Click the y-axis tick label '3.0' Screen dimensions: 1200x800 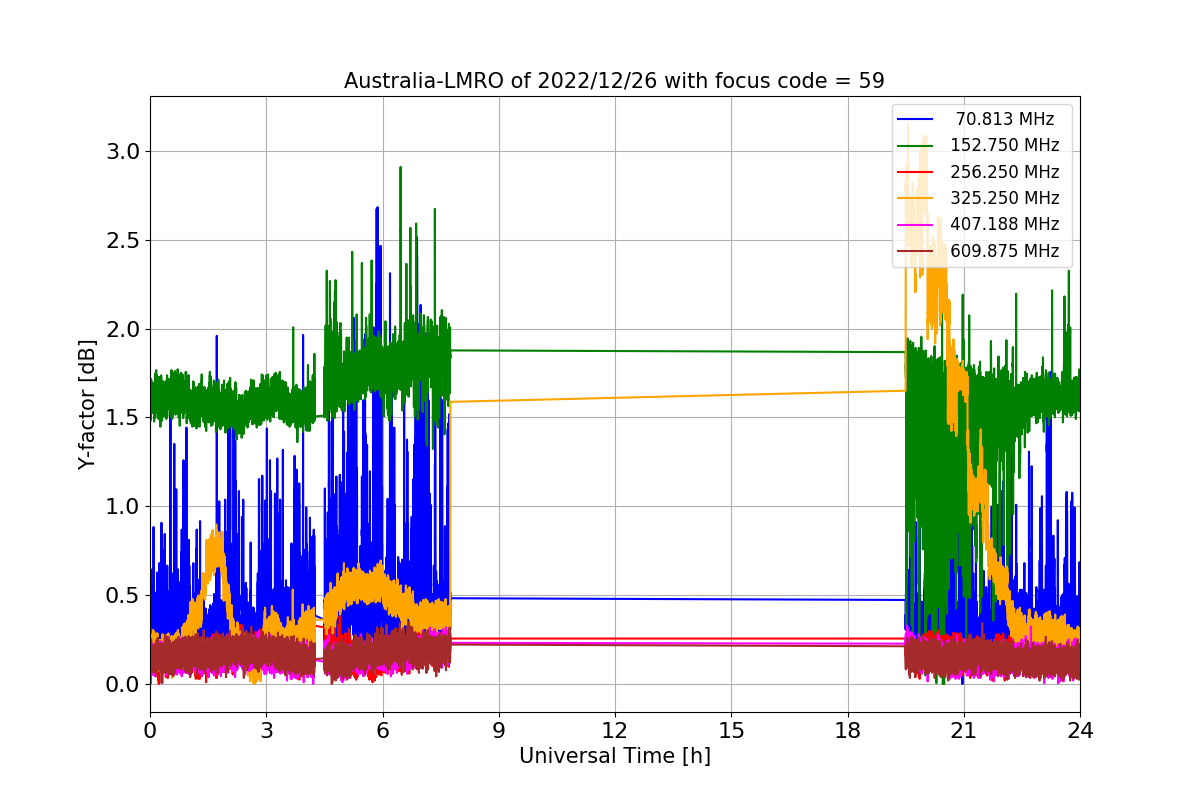(x=123, y=152)
